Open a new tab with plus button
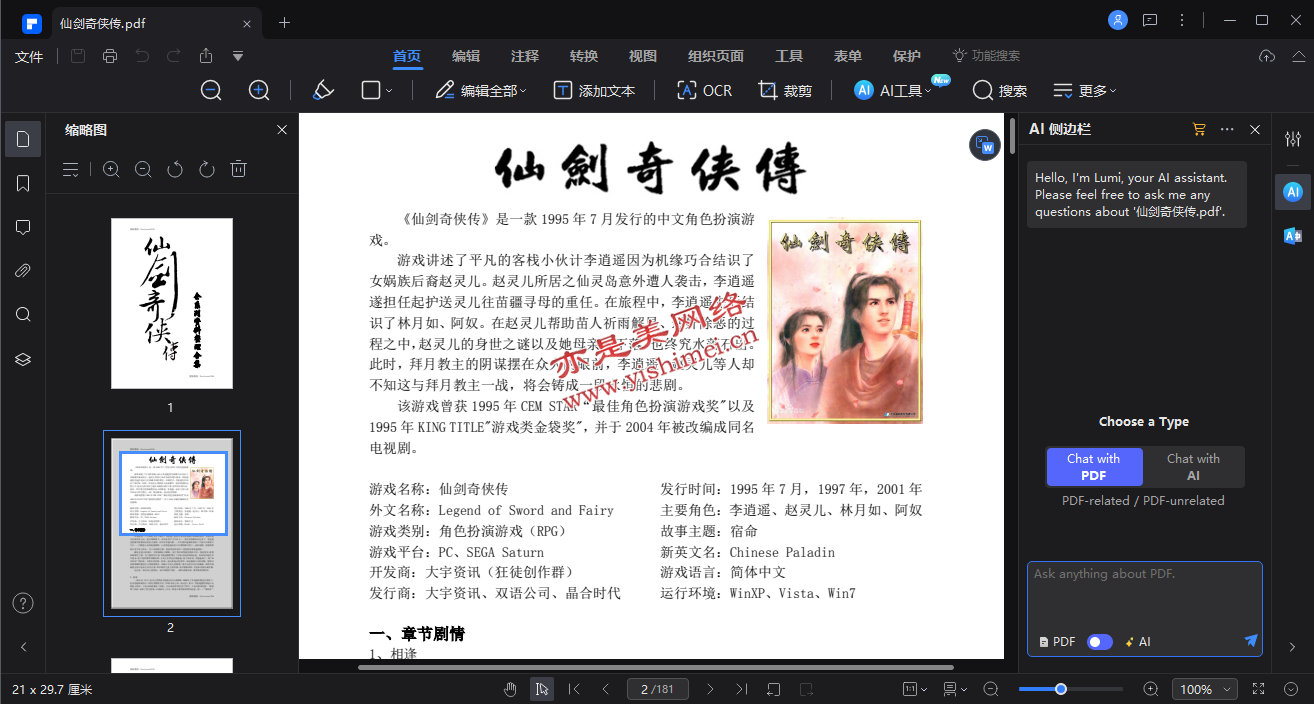Viewport: 1314px width, 704px height. coord(284,22)
